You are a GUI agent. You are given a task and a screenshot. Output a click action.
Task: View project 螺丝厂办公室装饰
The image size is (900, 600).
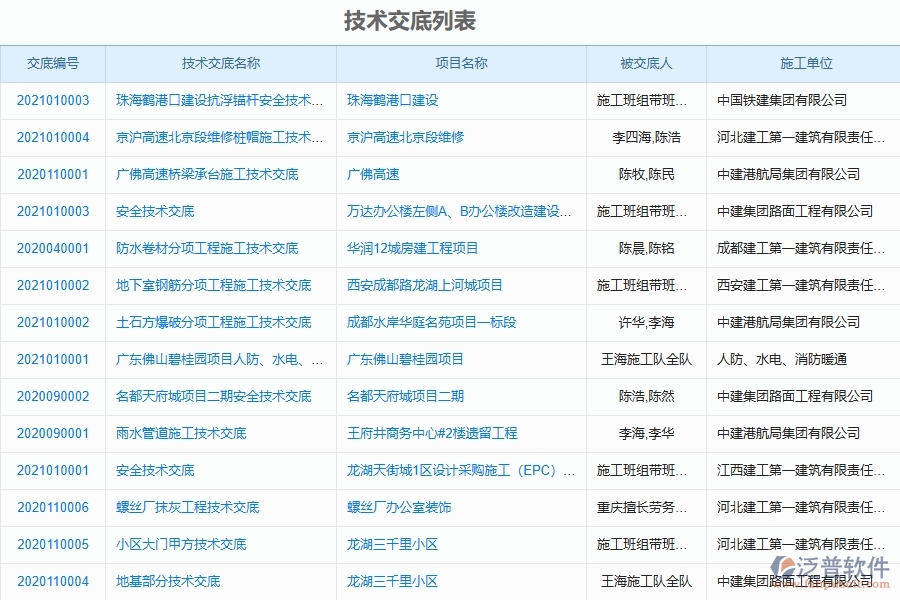pyautogui.click(x=396, y=507)
